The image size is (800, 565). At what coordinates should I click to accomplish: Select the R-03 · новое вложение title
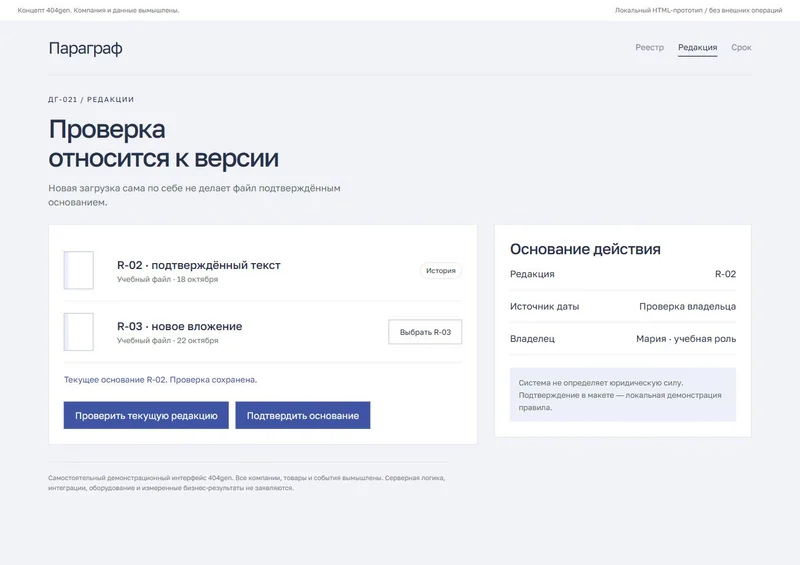click(180, 327)
